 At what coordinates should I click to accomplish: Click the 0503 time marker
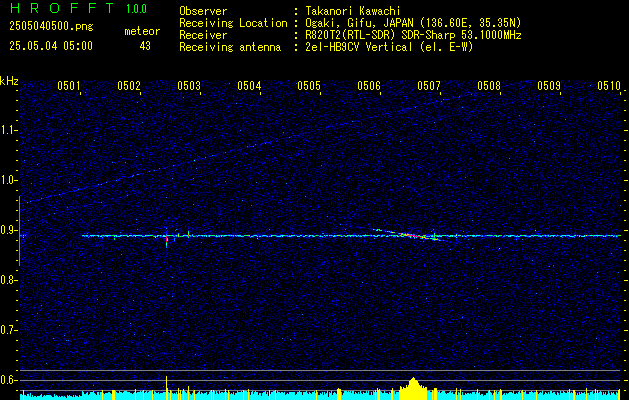coord(189,86)
